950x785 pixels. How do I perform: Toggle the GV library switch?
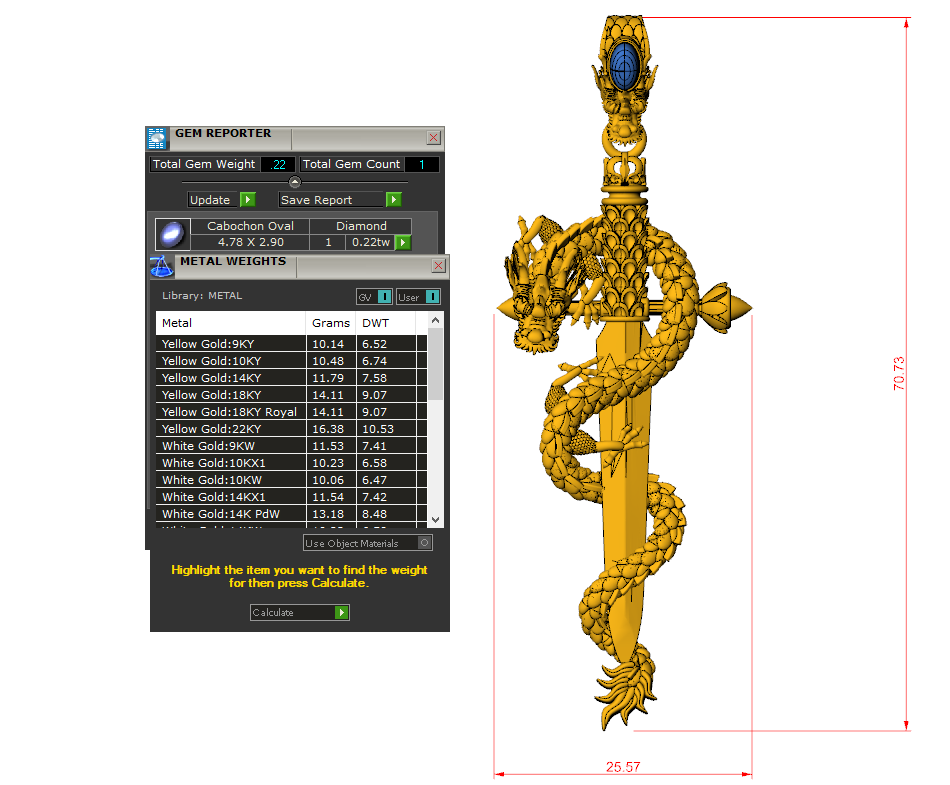coord(384,297)
